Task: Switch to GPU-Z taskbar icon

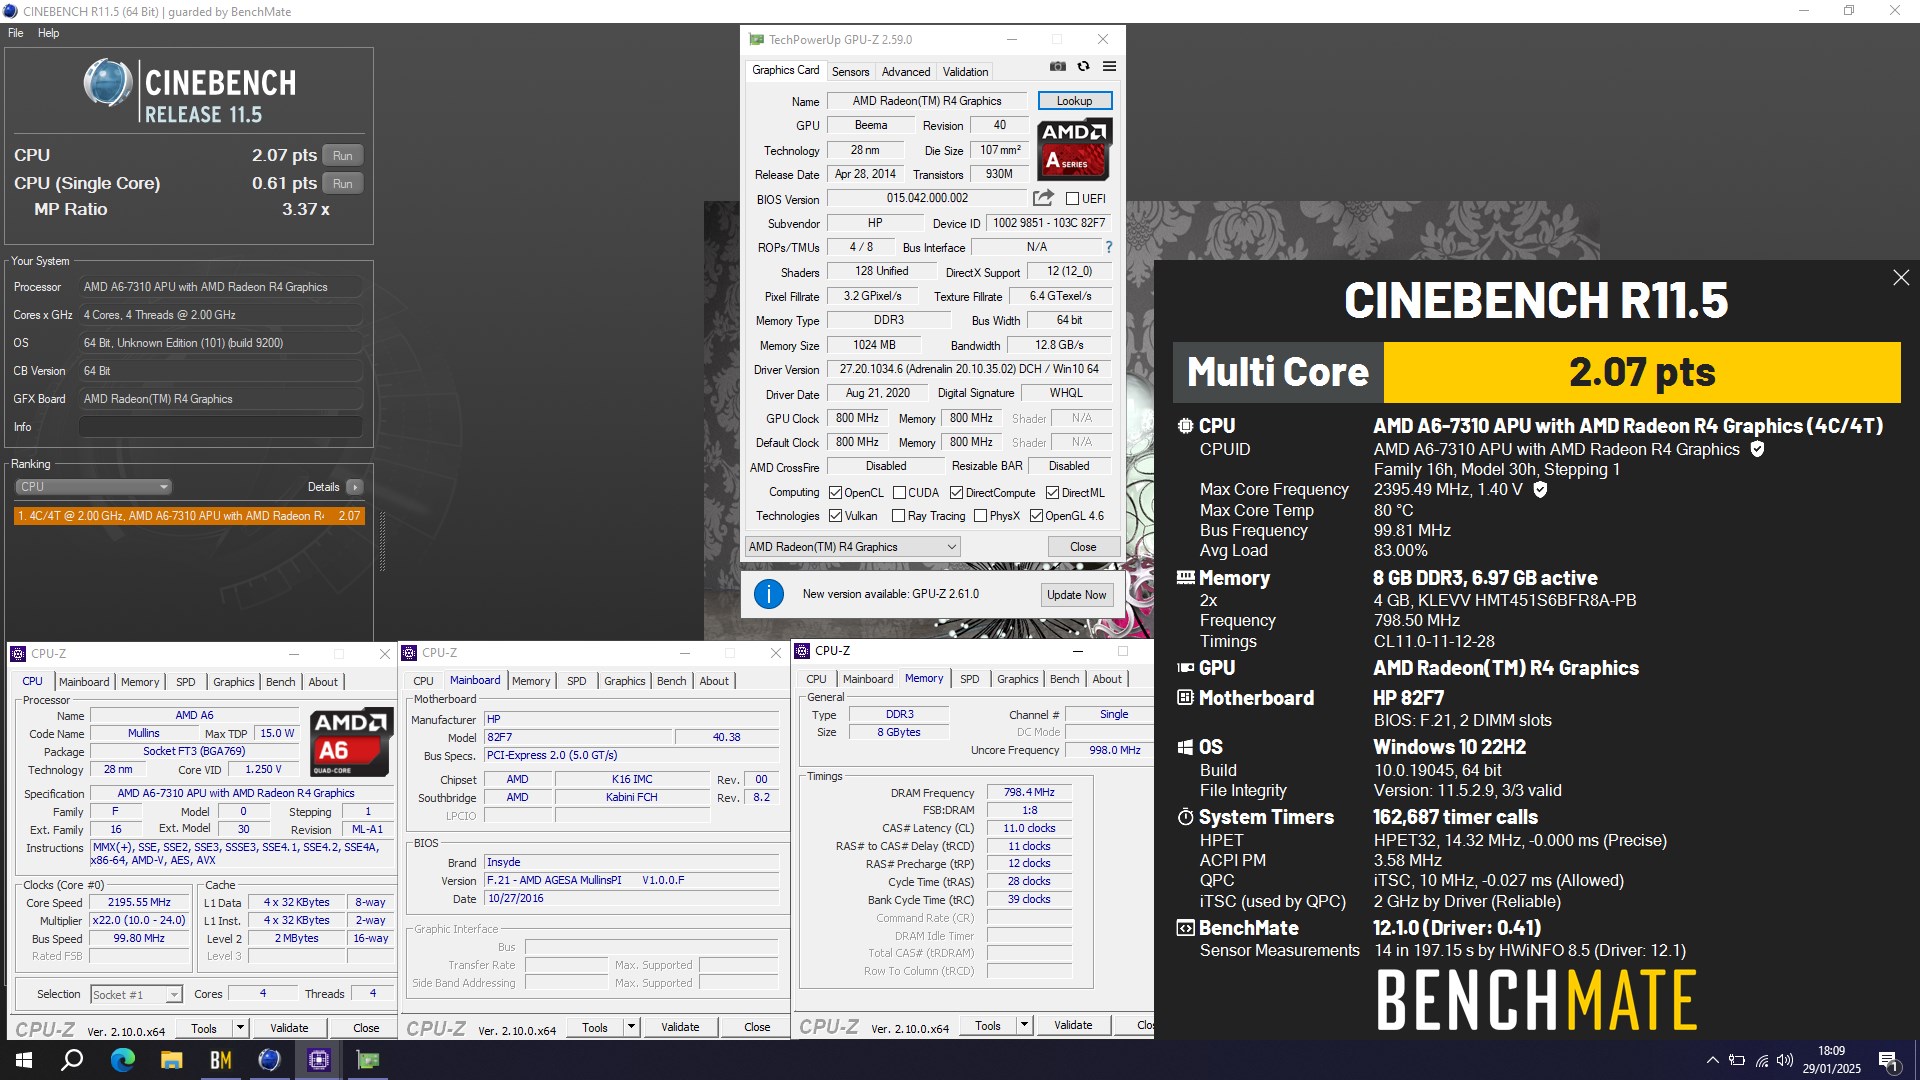Action: click(367, 1060)
